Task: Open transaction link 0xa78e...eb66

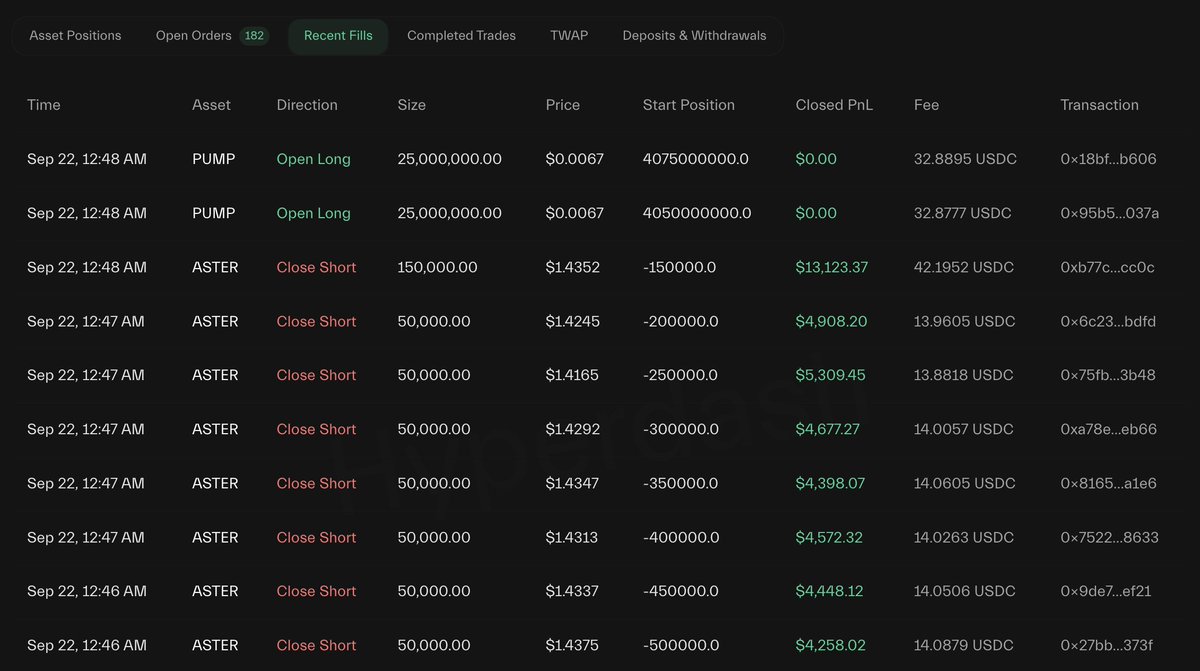Action: click(x=1108, y=429)
